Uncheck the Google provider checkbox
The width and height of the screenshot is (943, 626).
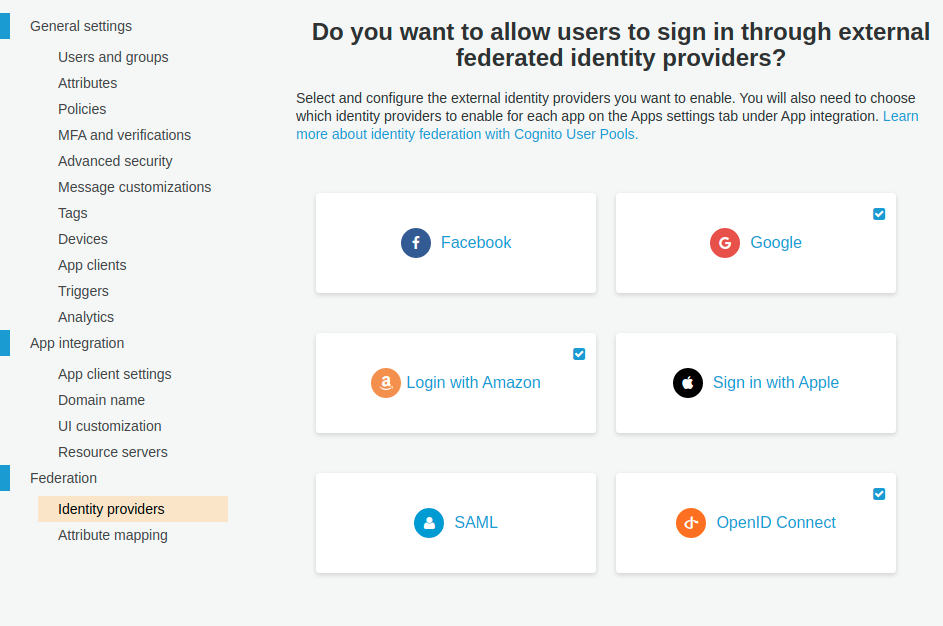pos(879,213)
